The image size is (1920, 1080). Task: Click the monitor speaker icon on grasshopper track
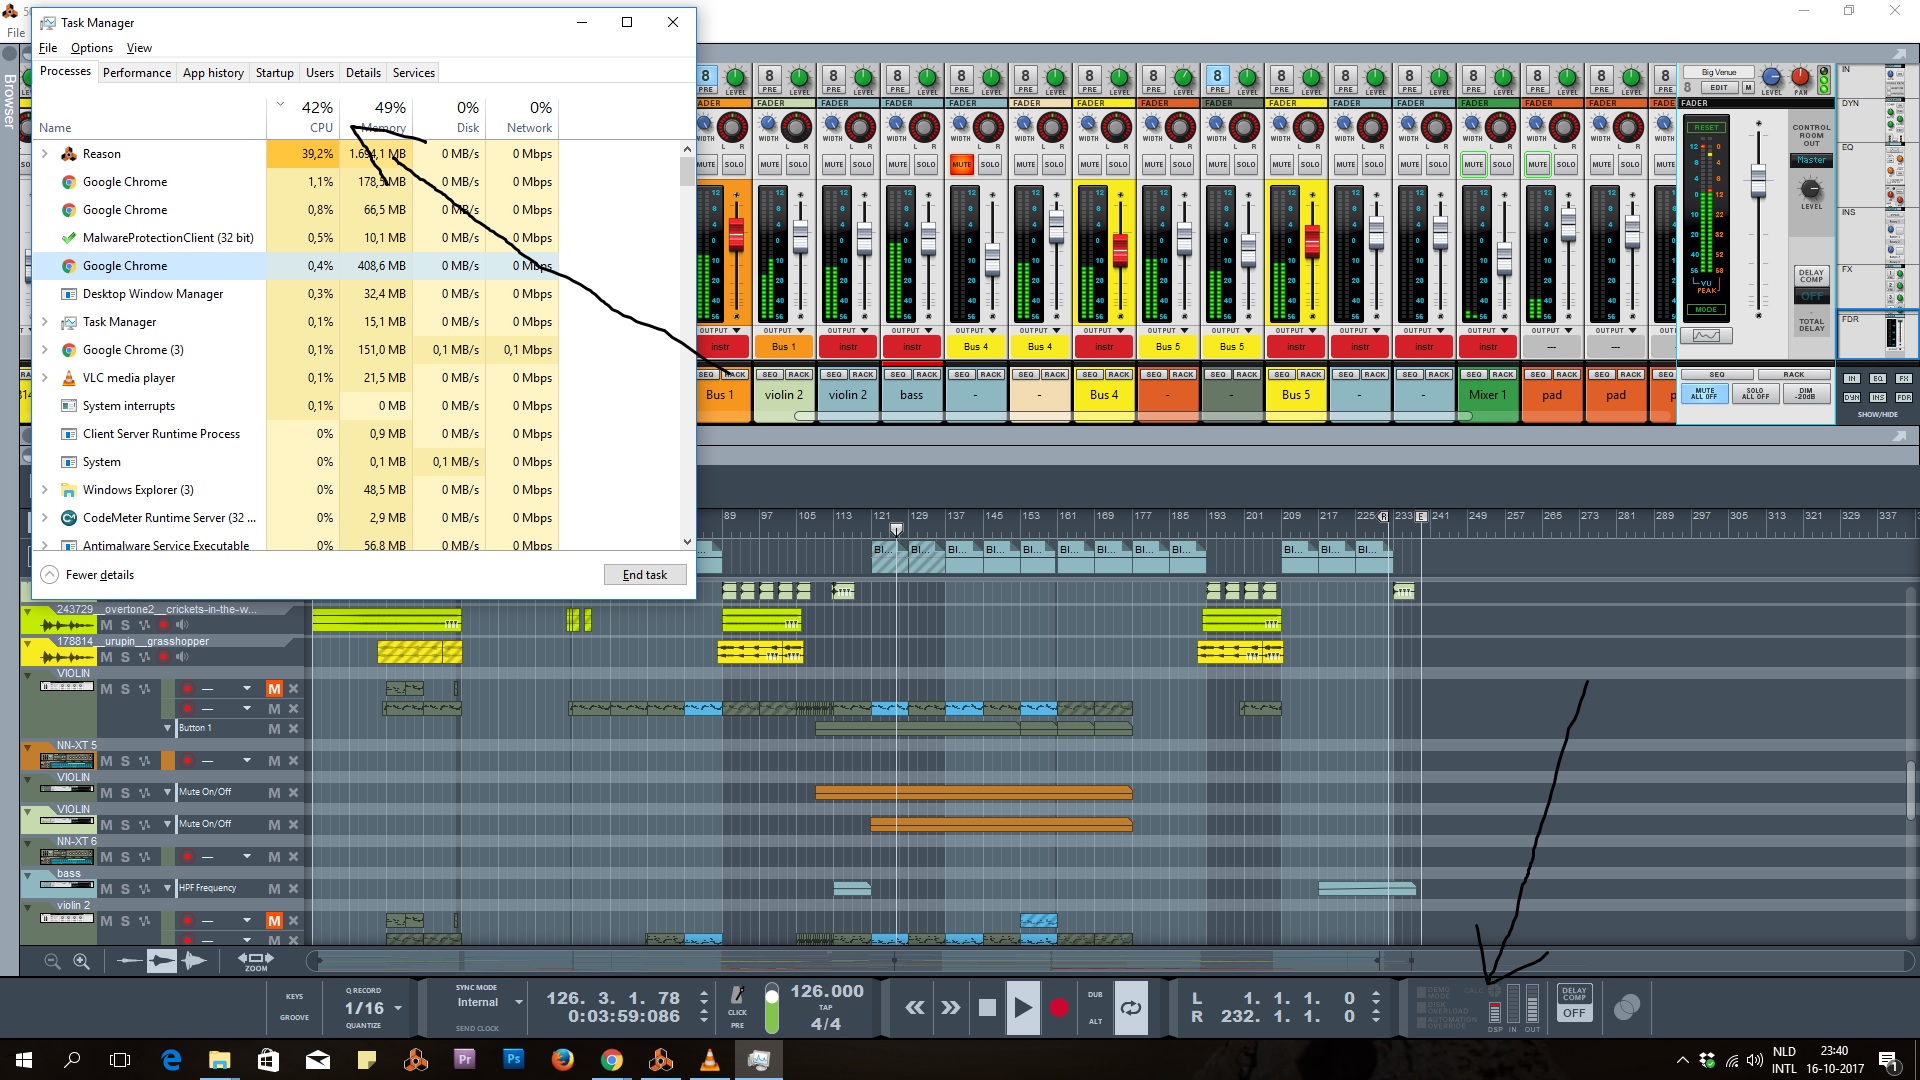point(182,657)
